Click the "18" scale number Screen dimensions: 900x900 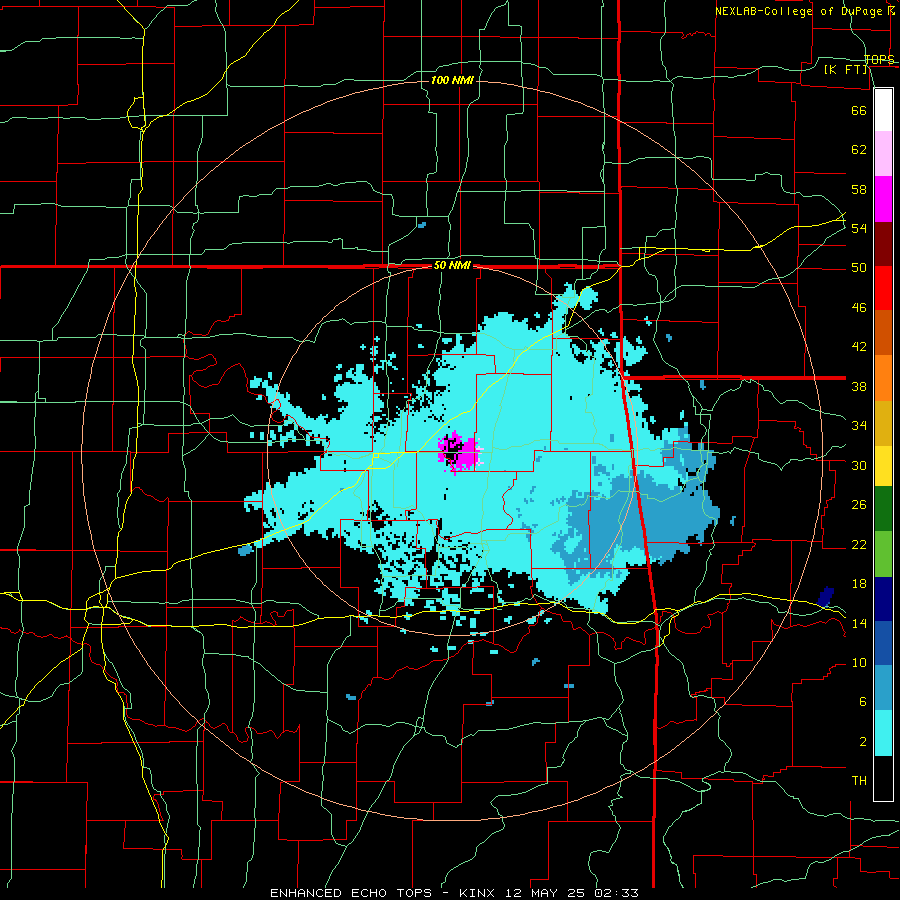tap(859, 584)
